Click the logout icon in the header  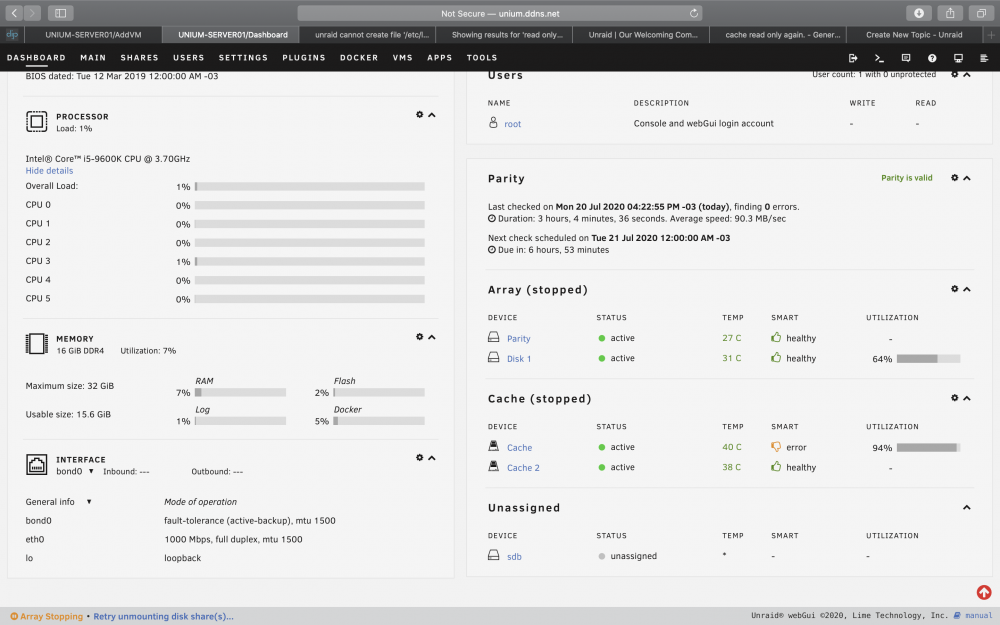point(853,58)
